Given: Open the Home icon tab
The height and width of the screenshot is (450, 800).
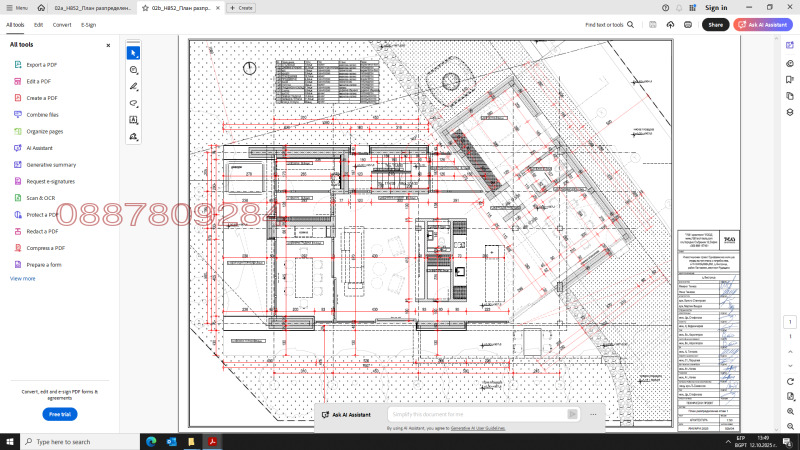Looking at the screenshot, I should 41,7.
